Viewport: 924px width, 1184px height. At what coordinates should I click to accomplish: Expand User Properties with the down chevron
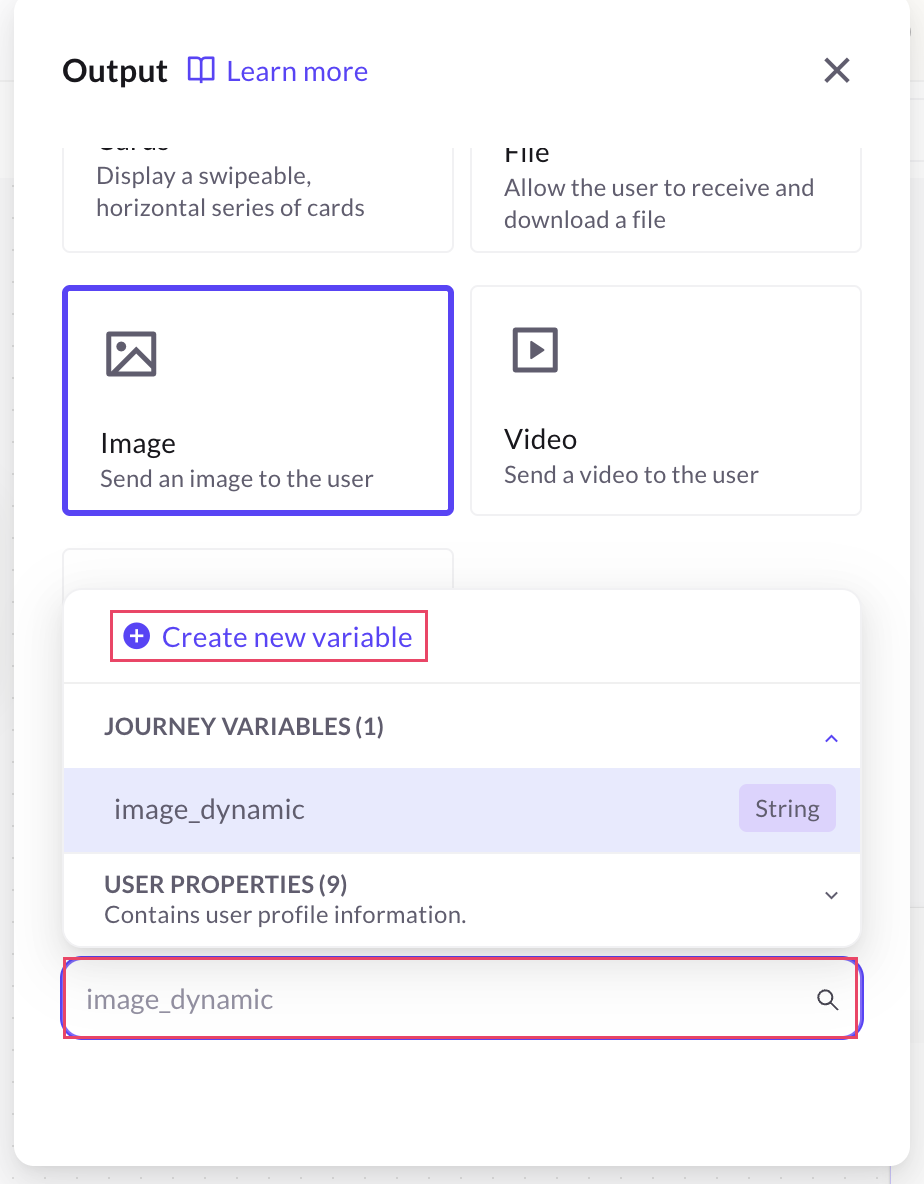pos(830,896)
